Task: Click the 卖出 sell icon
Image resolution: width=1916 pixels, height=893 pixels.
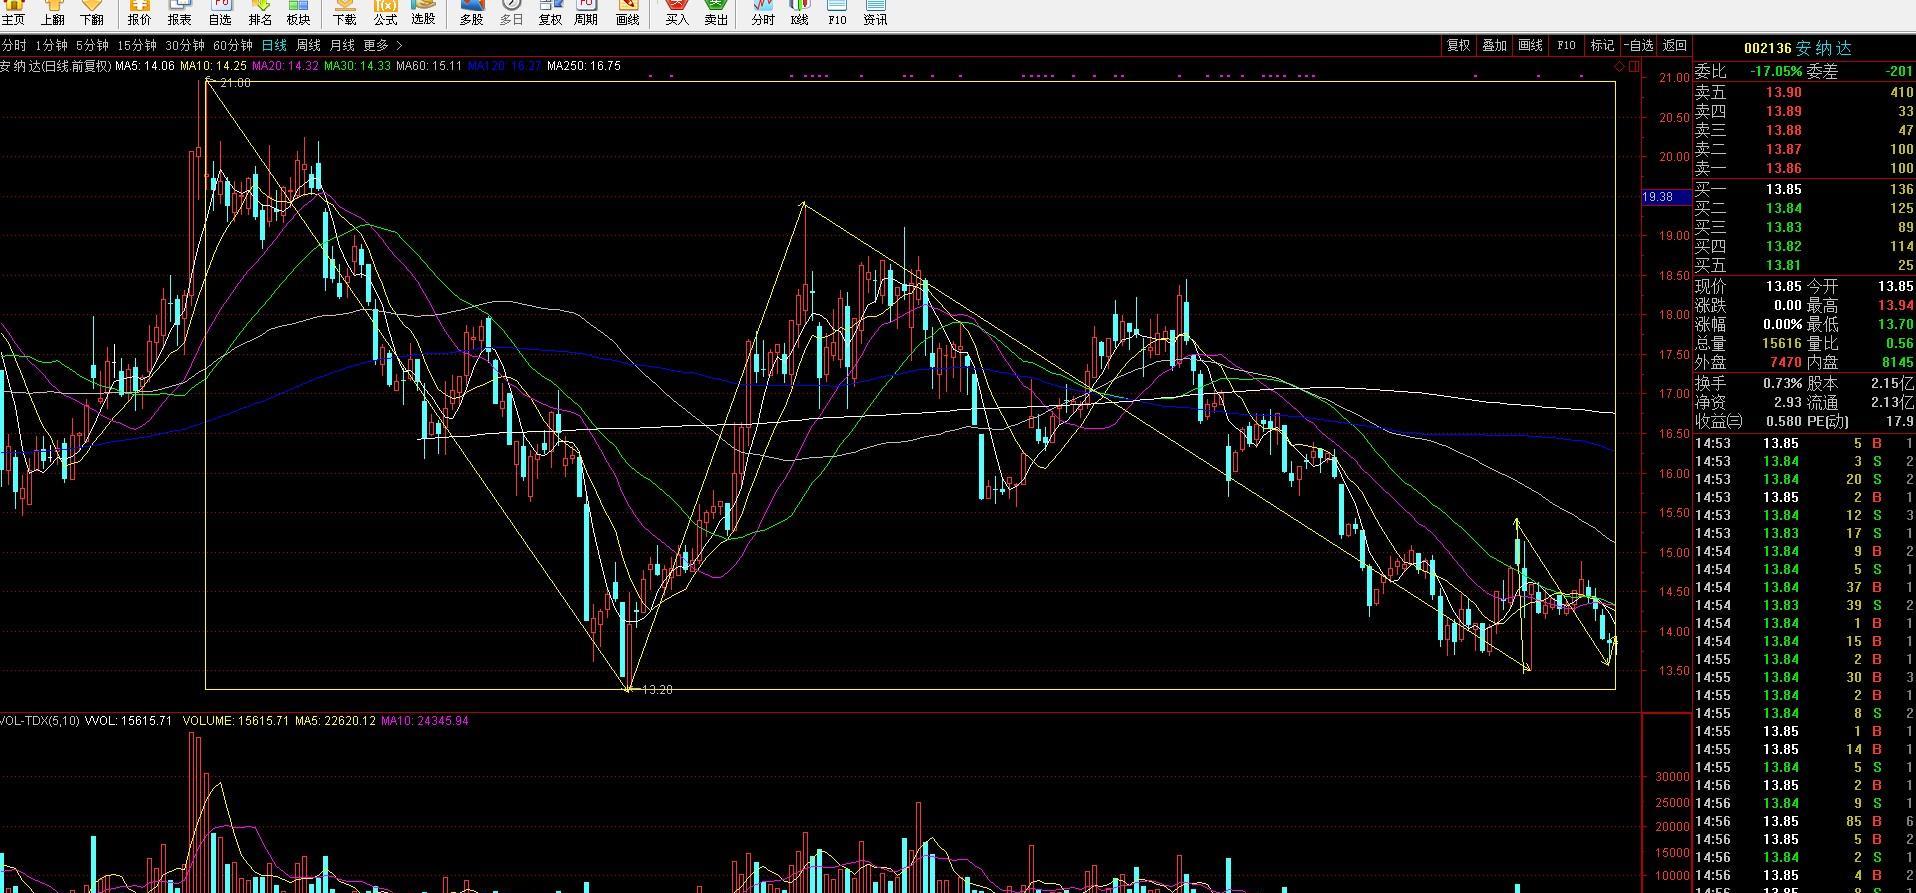Action: point(716,13)
